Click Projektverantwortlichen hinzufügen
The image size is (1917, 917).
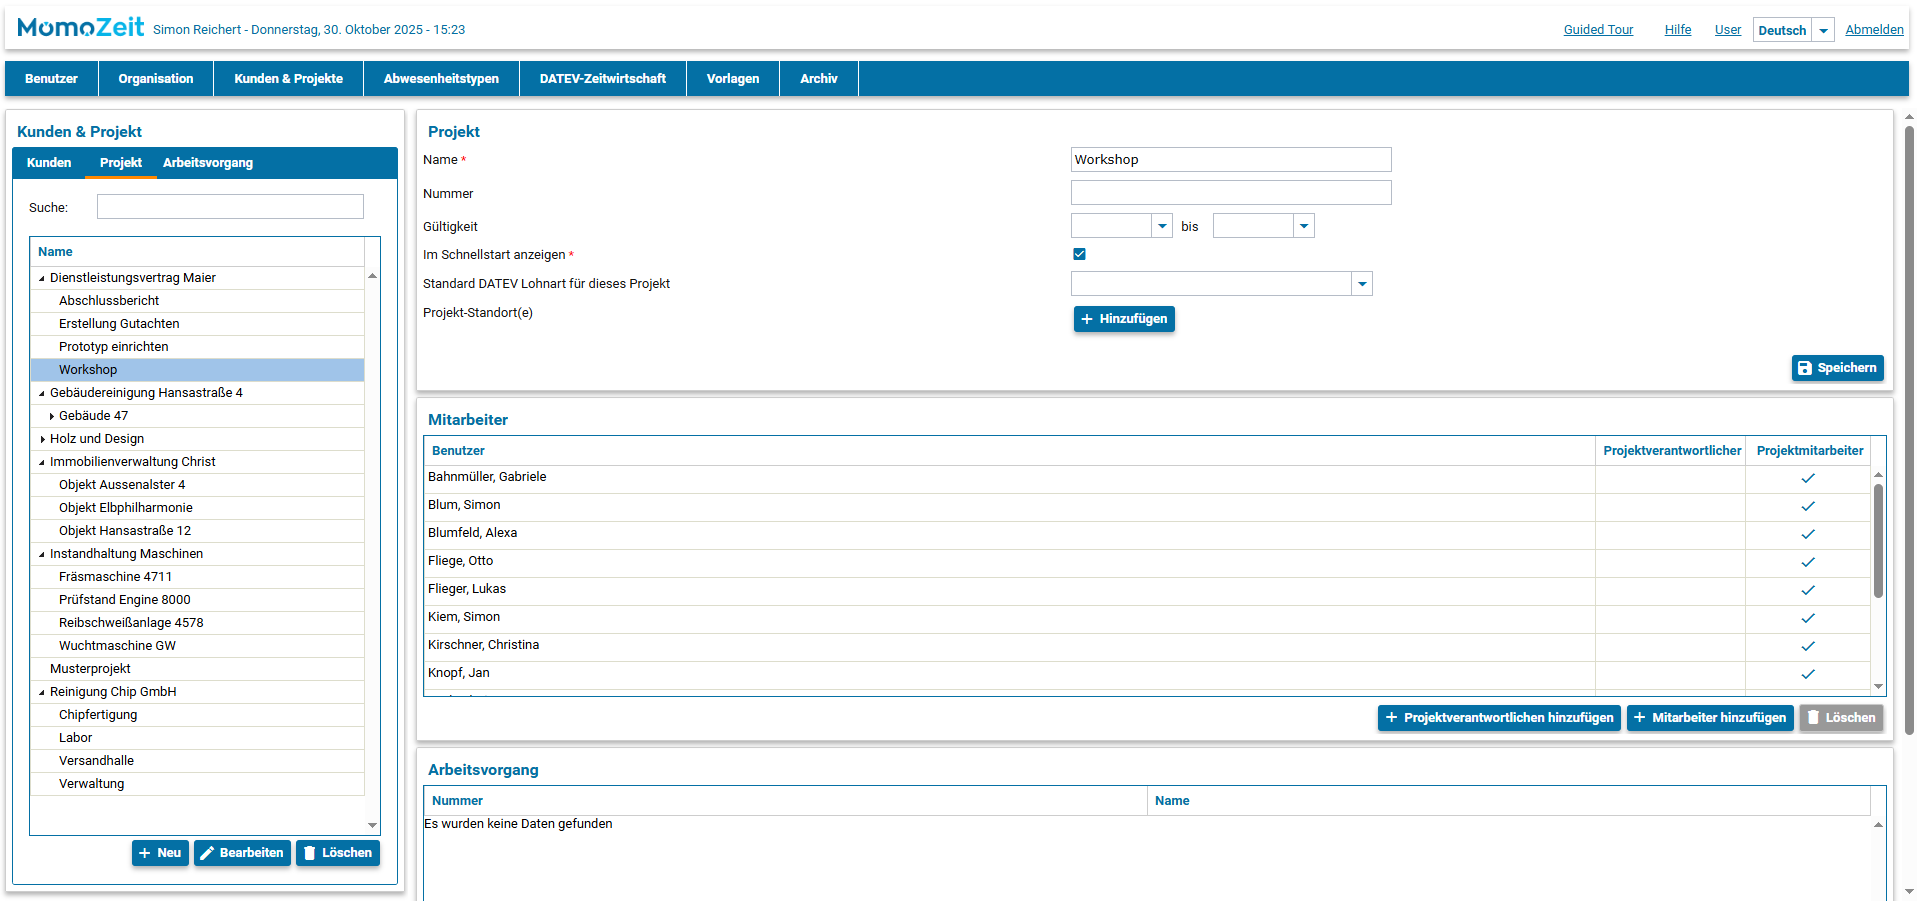(1498, 718)
